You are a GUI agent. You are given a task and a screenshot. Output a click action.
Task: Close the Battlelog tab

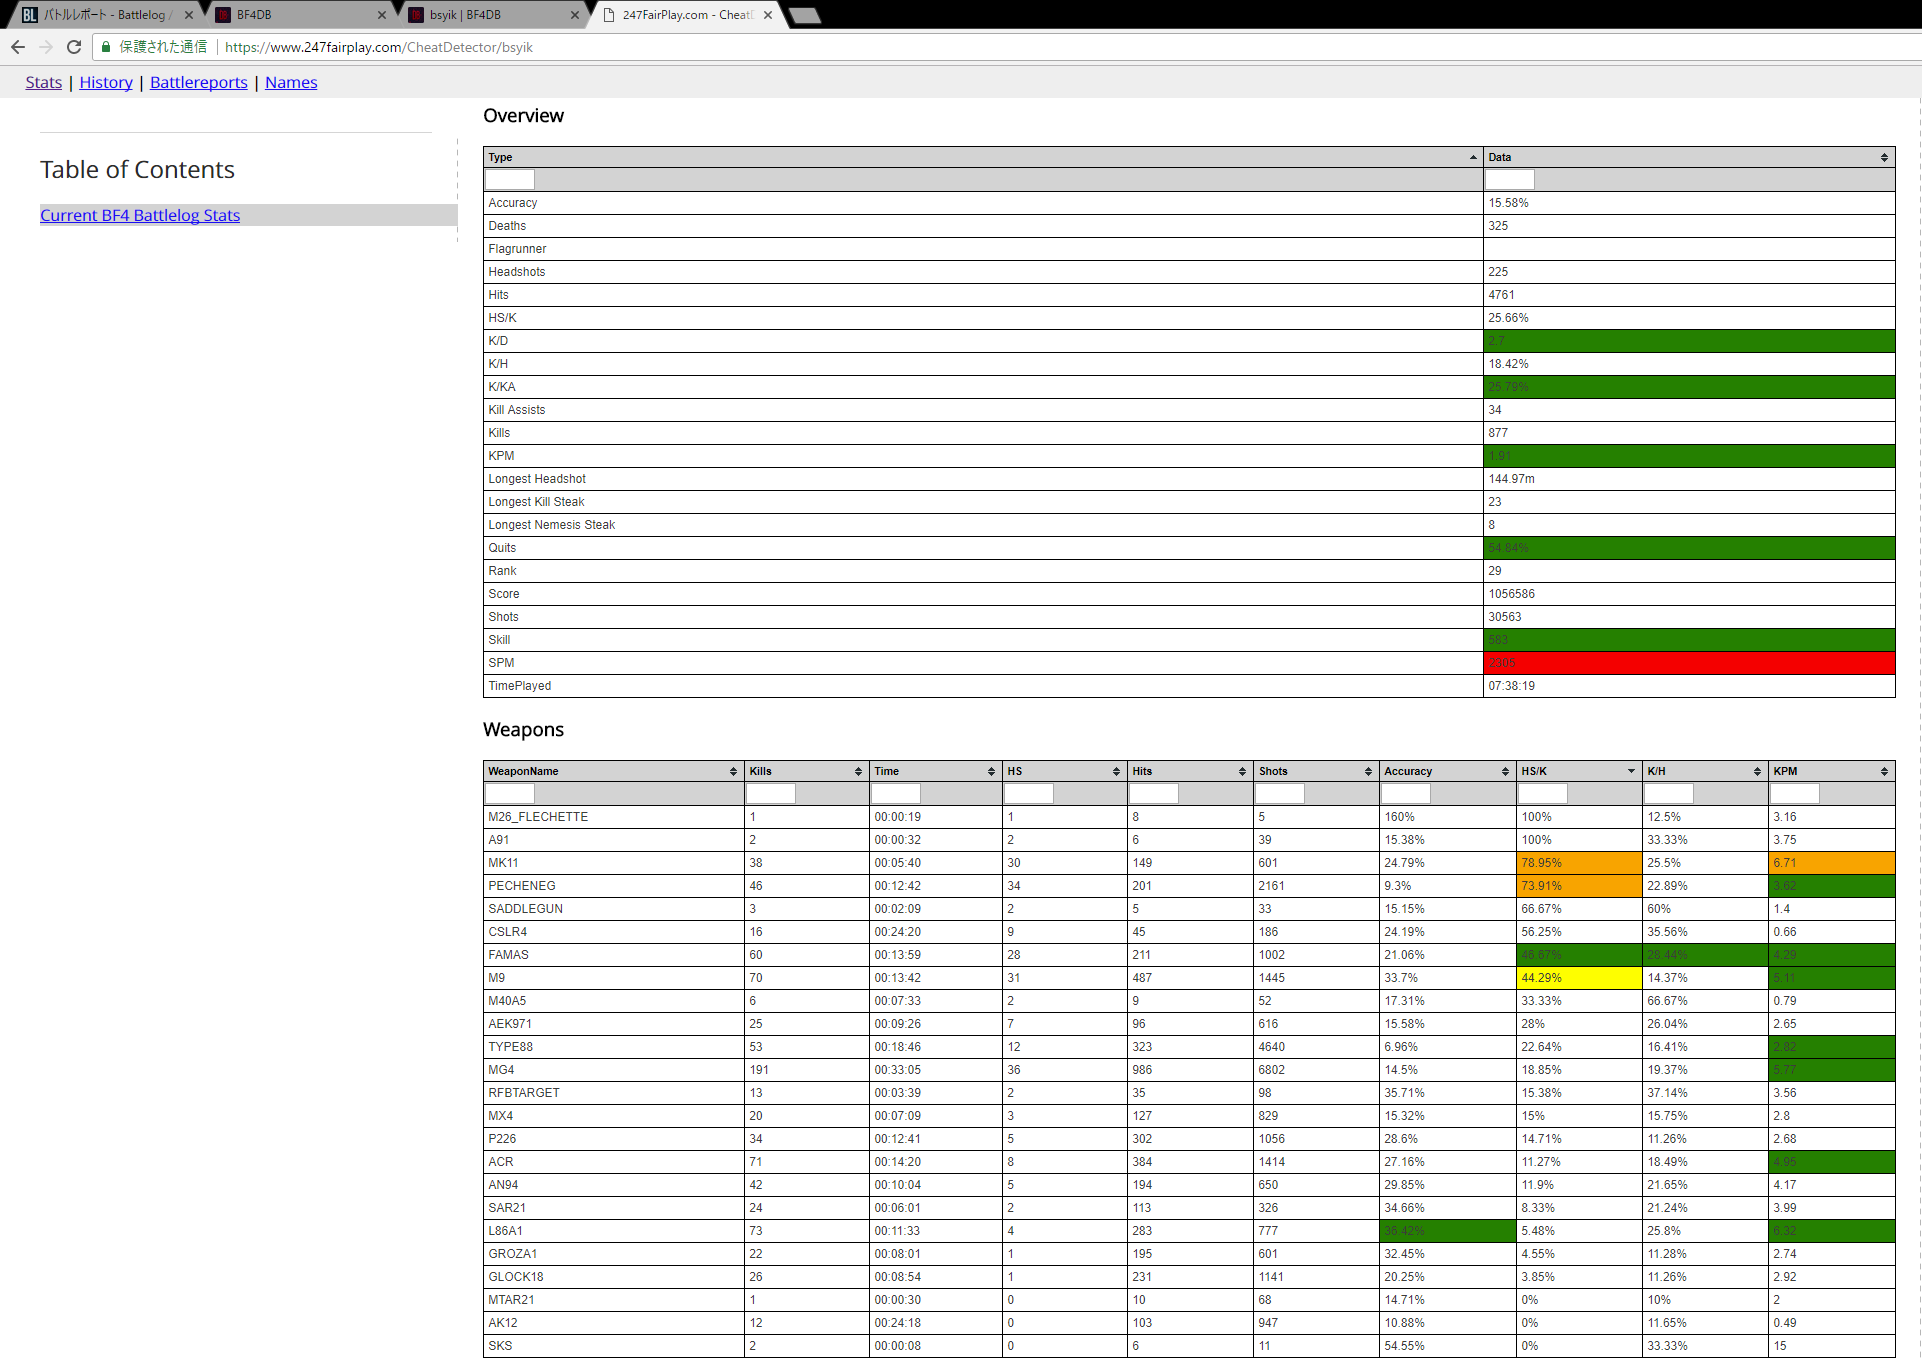tap(188, 15)
